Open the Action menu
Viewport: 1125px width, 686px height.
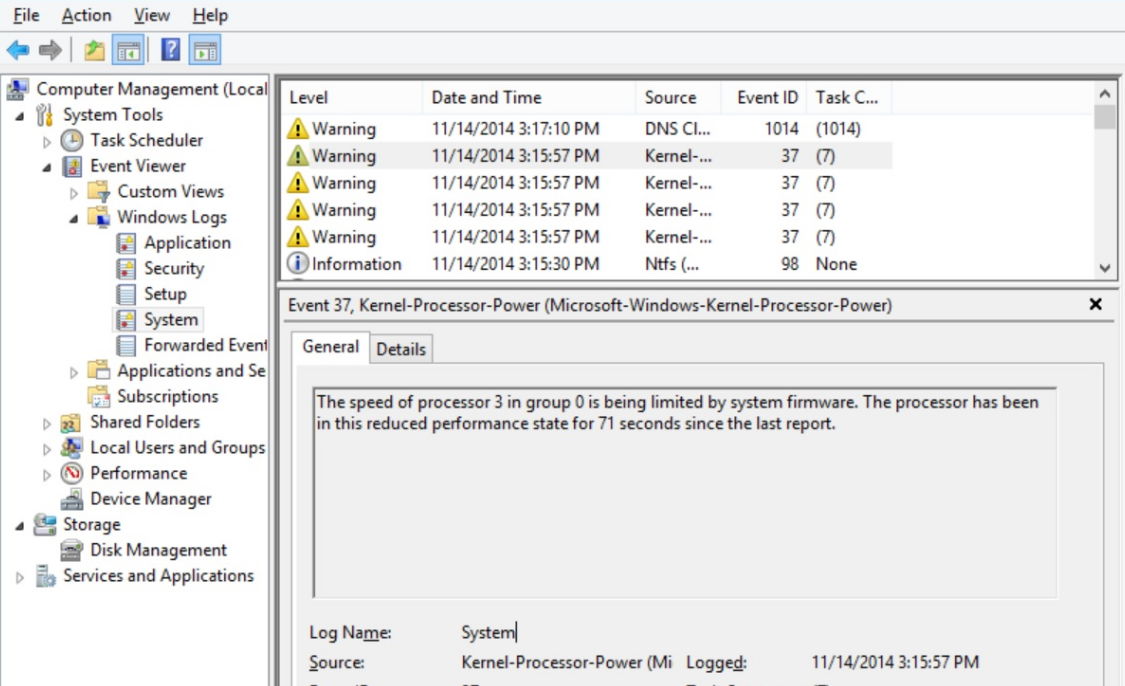pyautogui.click(x=86, y=15)
